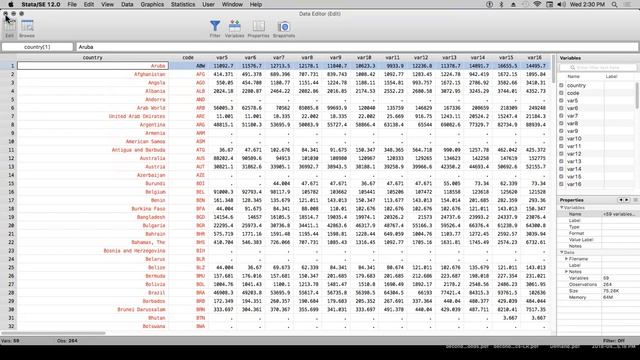
Task: Select the Botswana country cell
Action: coord(93,326)
